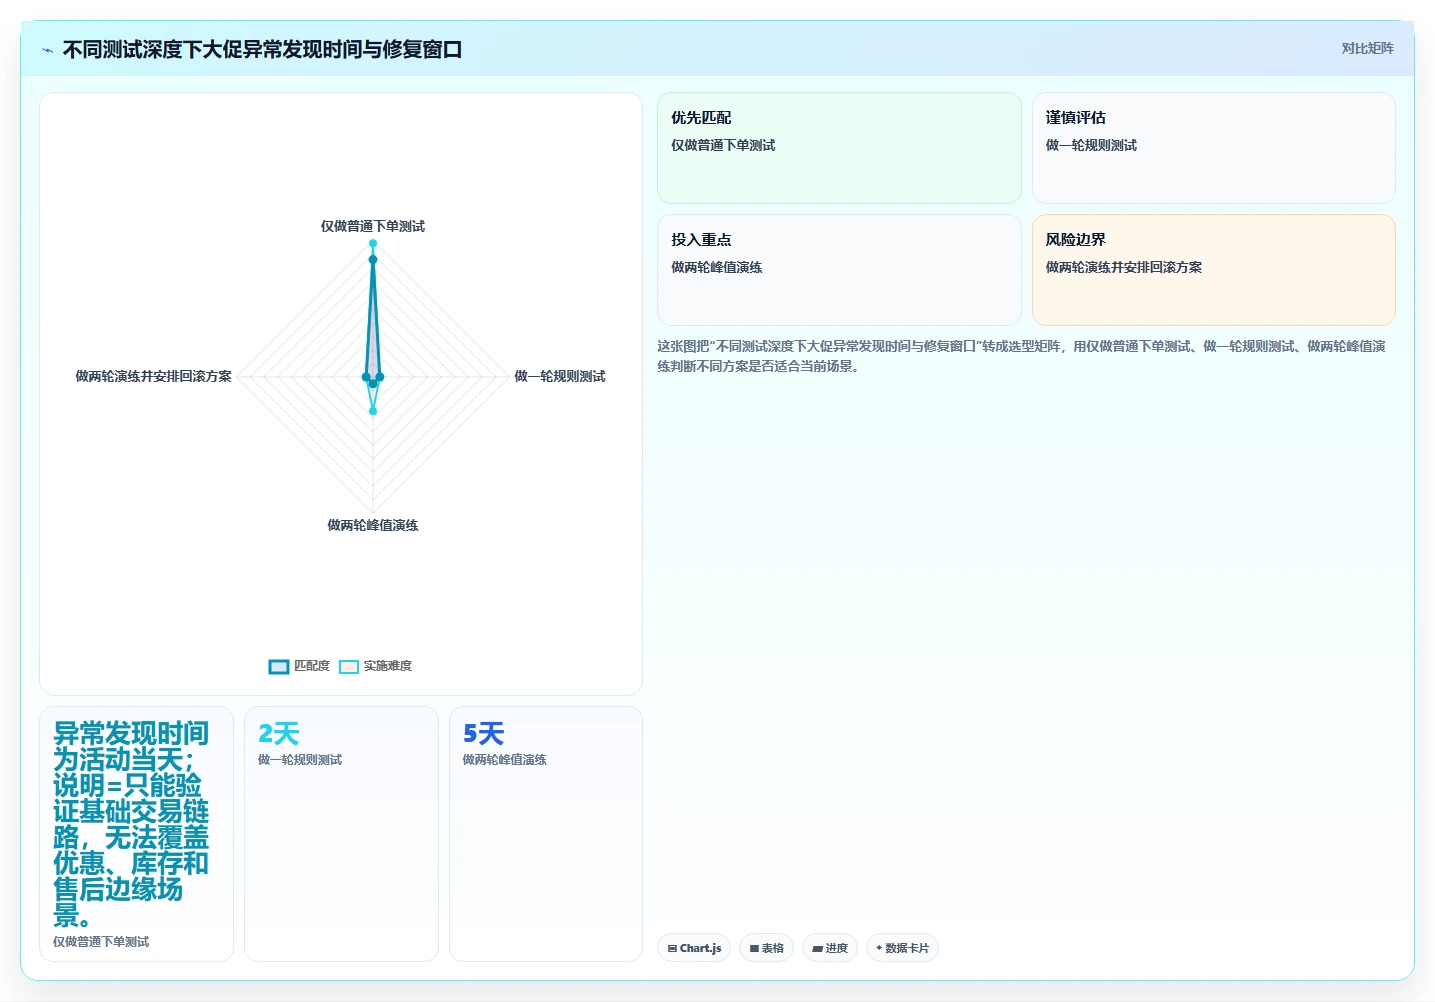Select the 数据卡片 tag
The height and width of the screenshot is (1002, 1435).
[902, 948]
